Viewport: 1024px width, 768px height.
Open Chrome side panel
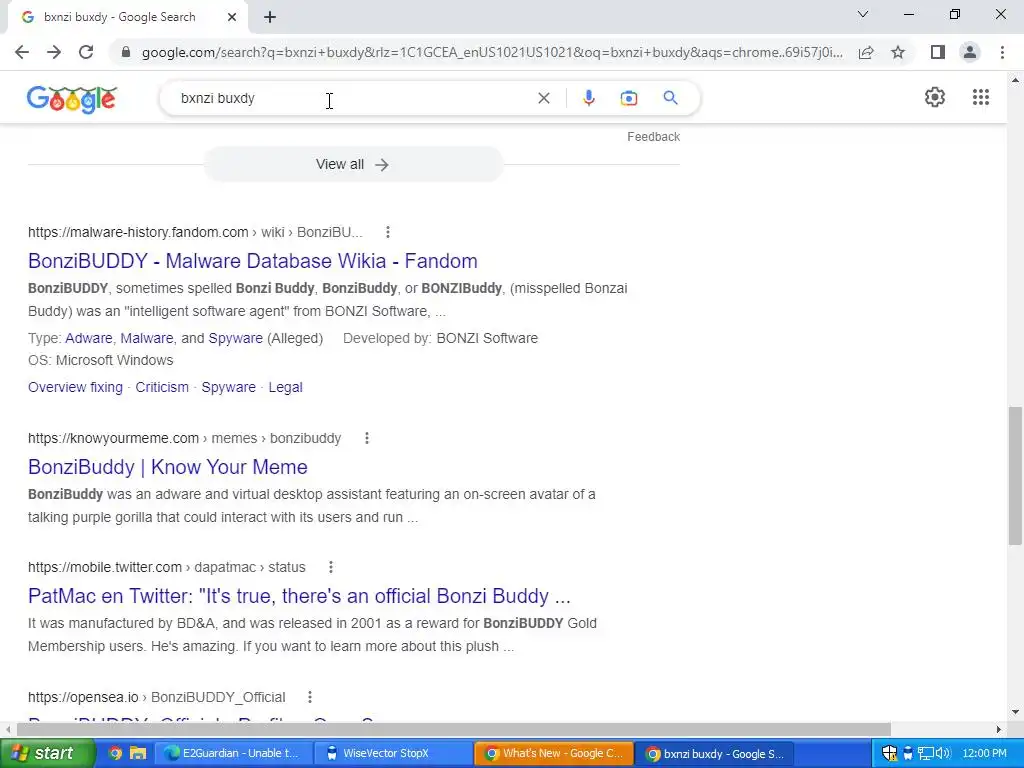pos(938,52)
